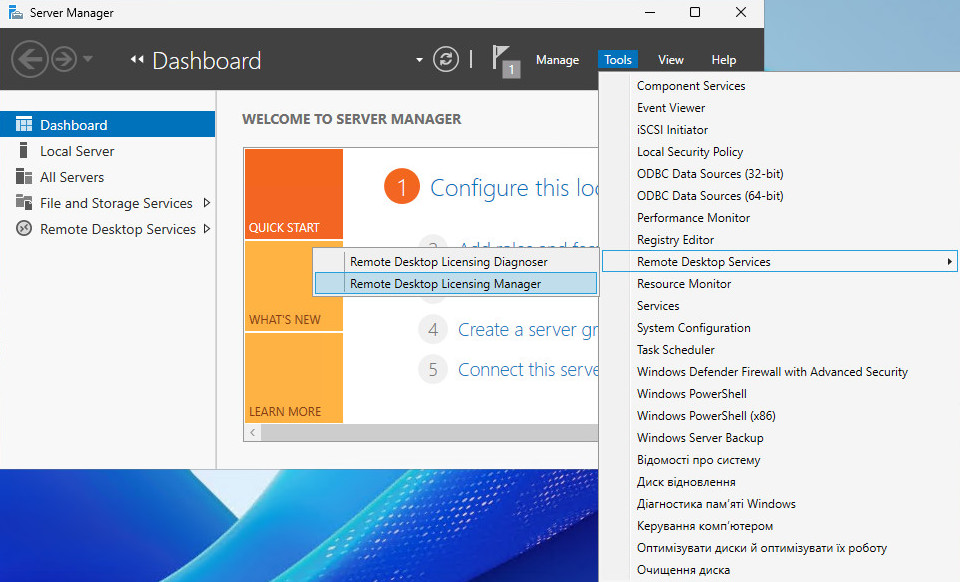Viewport: 960px width, 582px height.
Task: Click the Remote Desktop Services submenu arrow
Action: pyautogui.click(x=949, y=262)
